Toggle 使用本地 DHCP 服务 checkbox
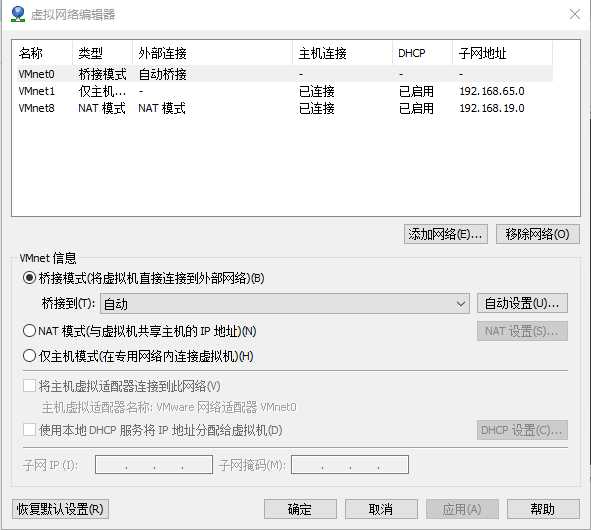Viewport: 591px width, 530px height. [x=29, y=430]
